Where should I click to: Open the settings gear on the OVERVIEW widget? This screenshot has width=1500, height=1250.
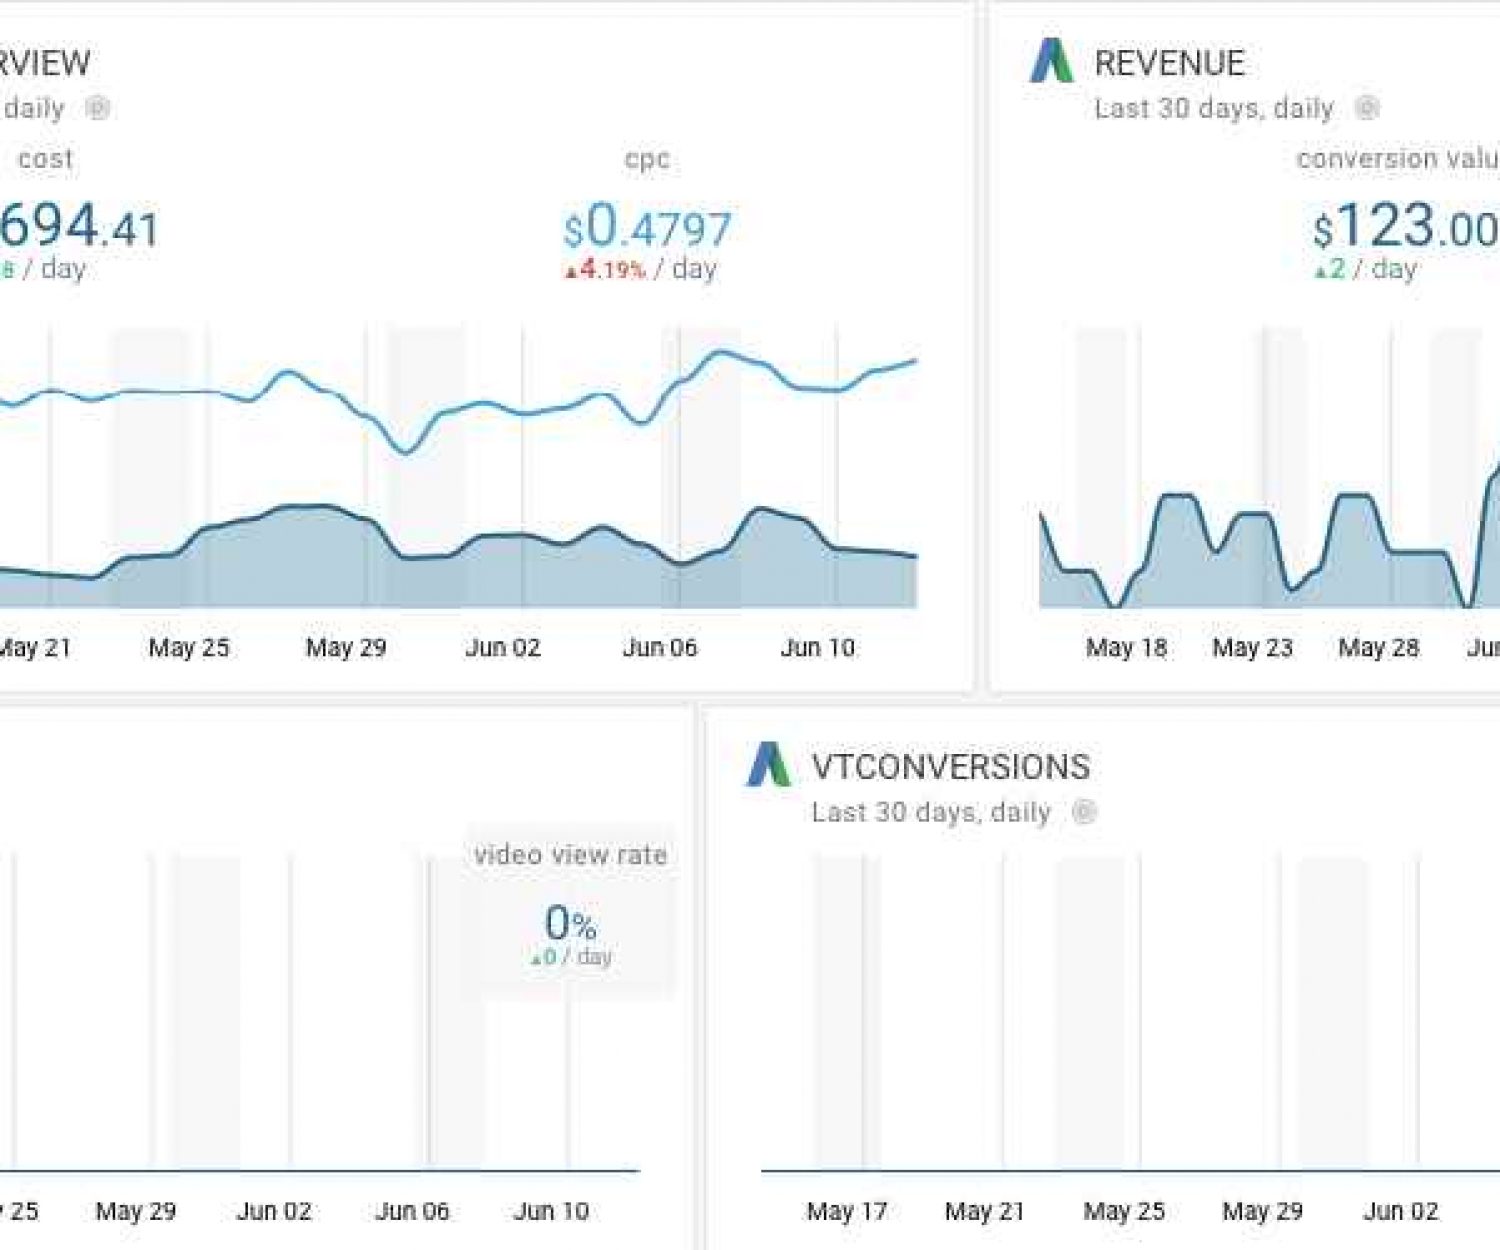[95, 110]
